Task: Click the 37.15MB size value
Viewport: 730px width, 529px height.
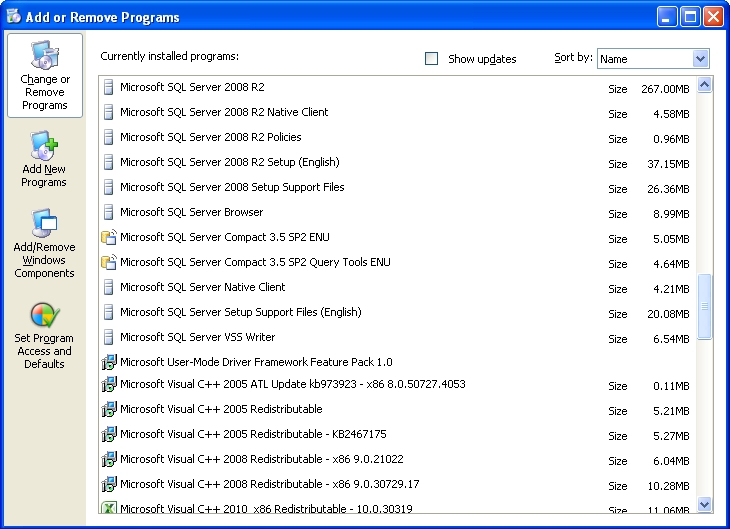Action: click(668, 164)
